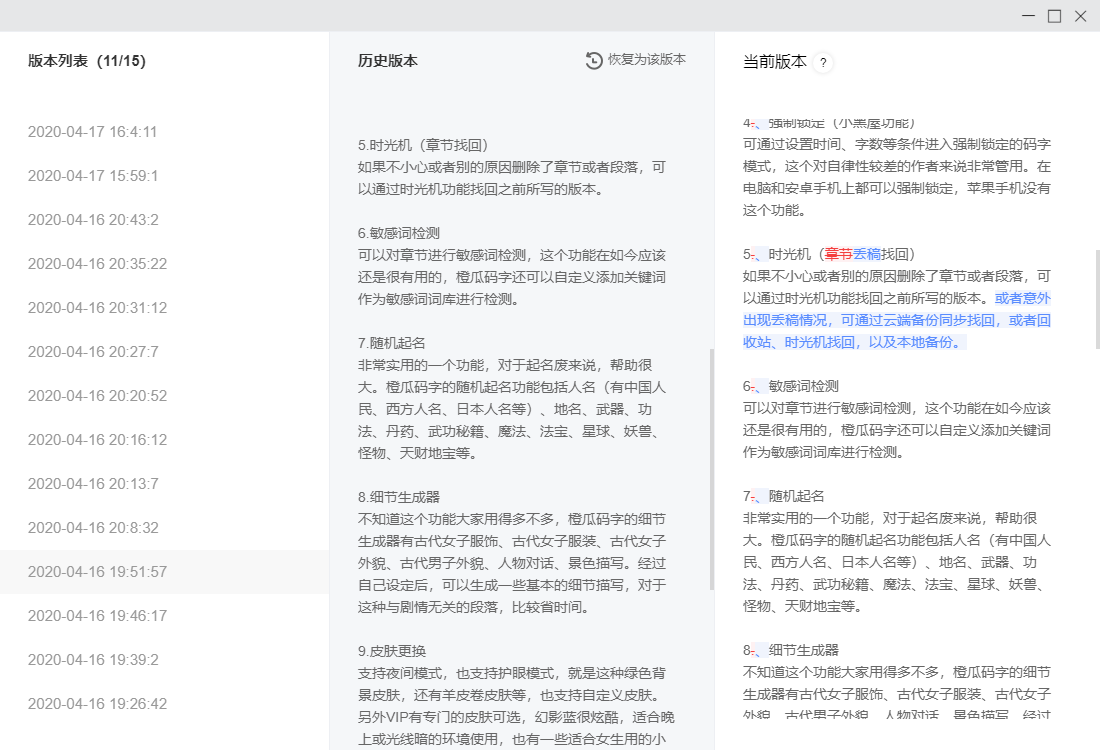Screen dimensions: 1100x750
Task: Click the 历史版本 panel title
Action: pyautogui.click(x=388, y=61)
